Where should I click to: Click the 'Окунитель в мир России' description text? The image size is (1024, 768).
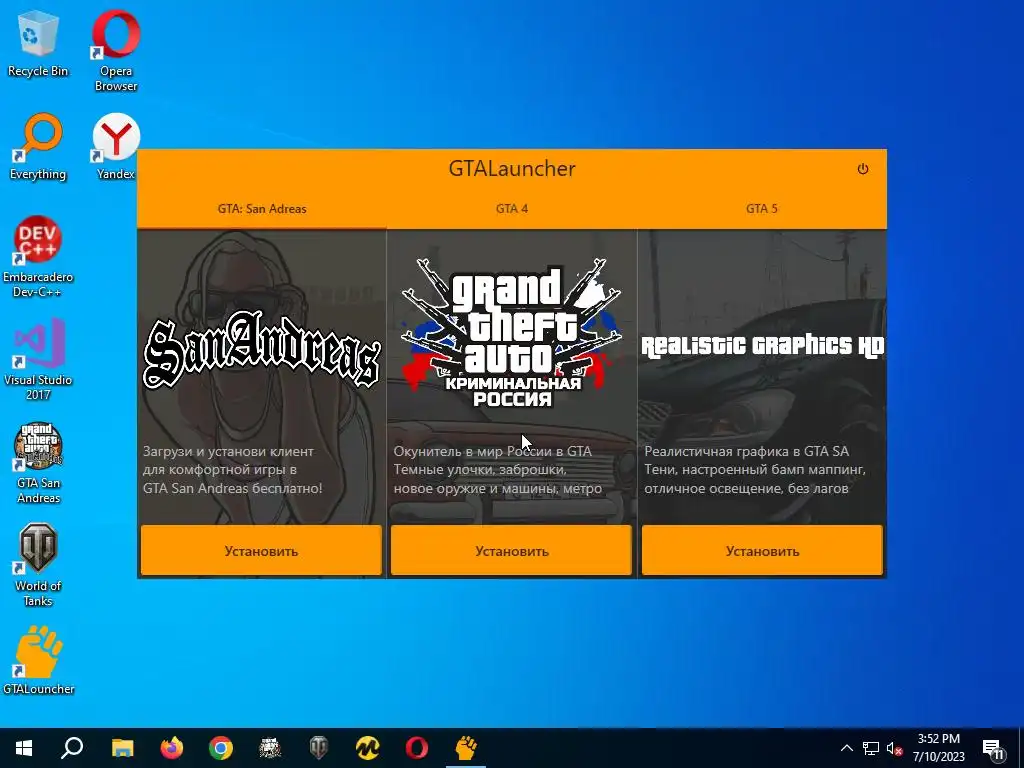tap(498, 470)
